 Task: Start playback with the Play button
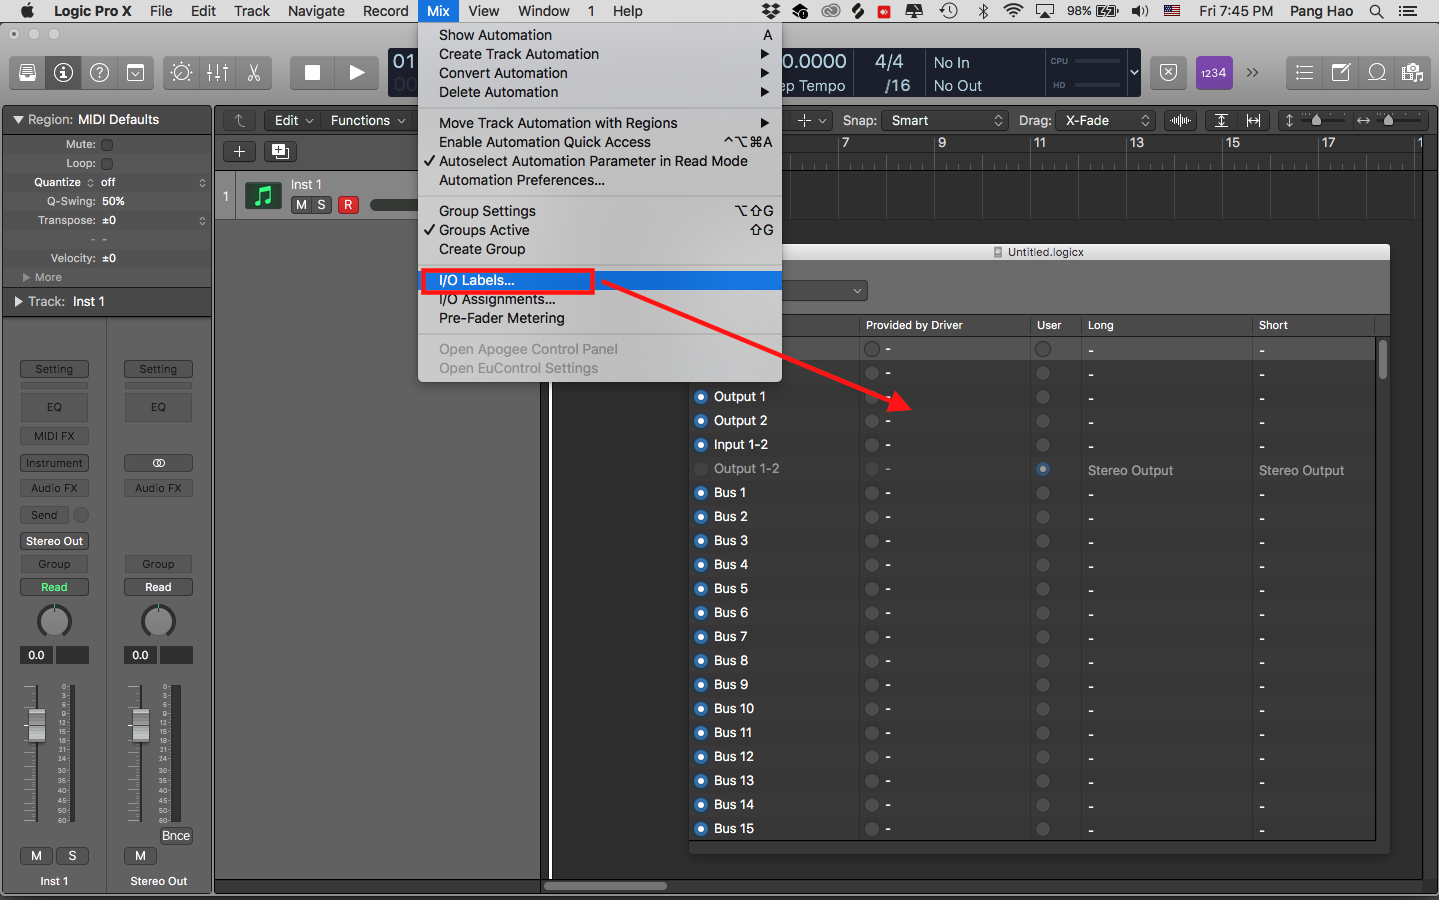tap(356, 72)
